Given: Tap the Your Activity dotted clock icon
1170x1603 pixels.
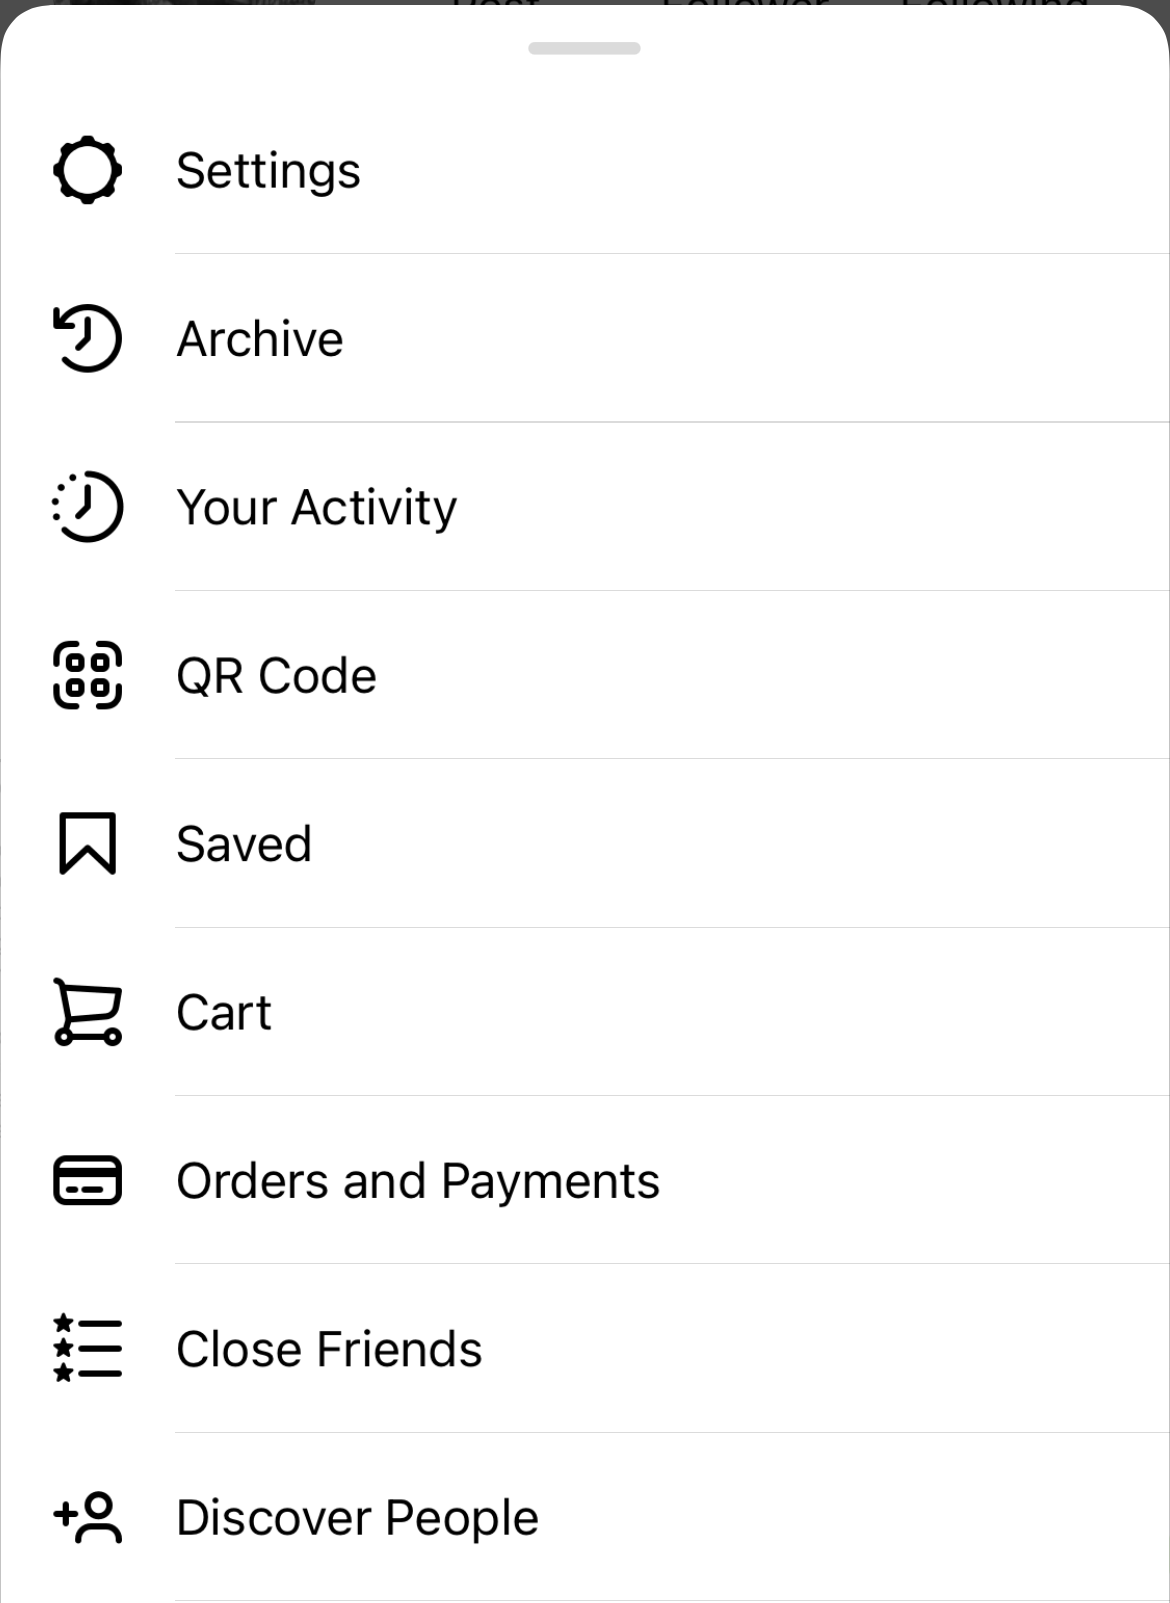Looking at the screenshot, I should tap(87, 506).
